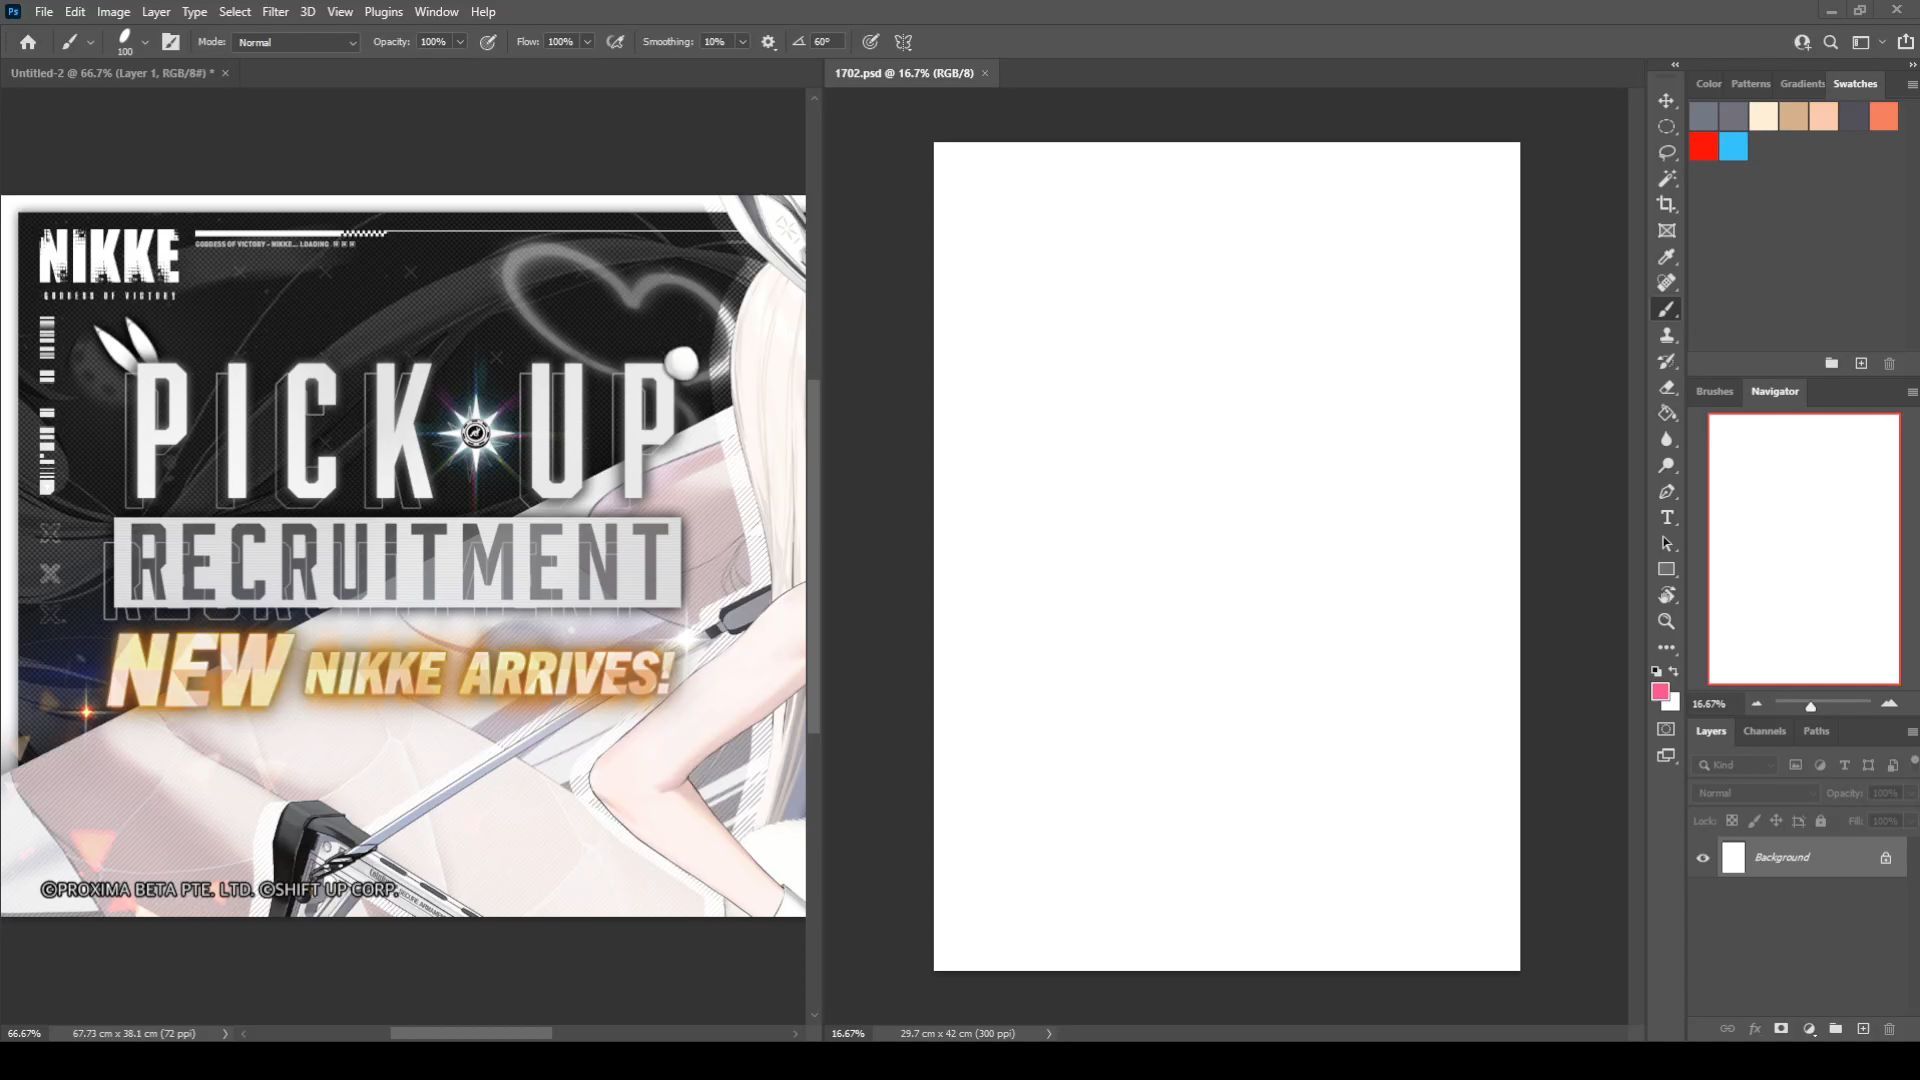This screenshot has height=1080, width=1920.
Task: Select the History Brush tool
Action: (x=1666, y=361)
